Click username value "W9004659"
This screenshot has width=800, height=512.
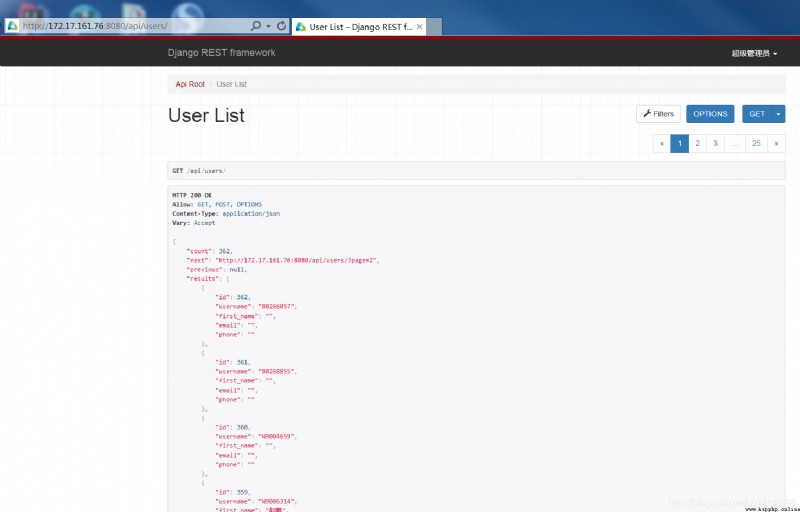(x=277, y=437)
